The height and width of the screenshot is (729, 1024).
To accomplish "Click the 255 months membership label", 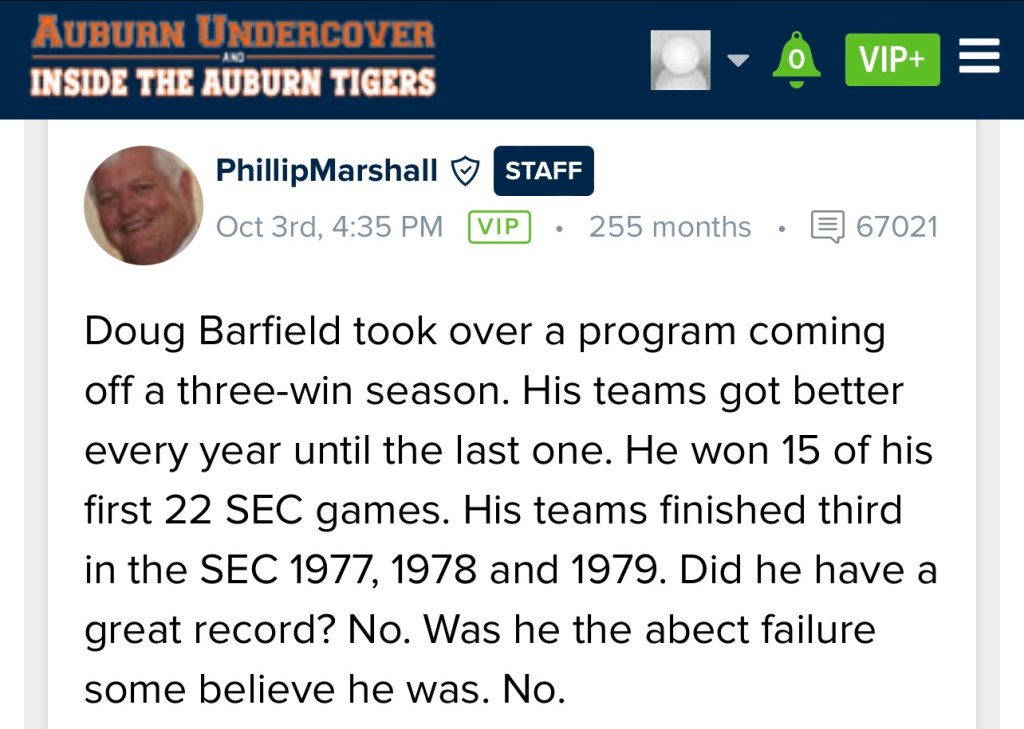I will [x=669, y=227].
